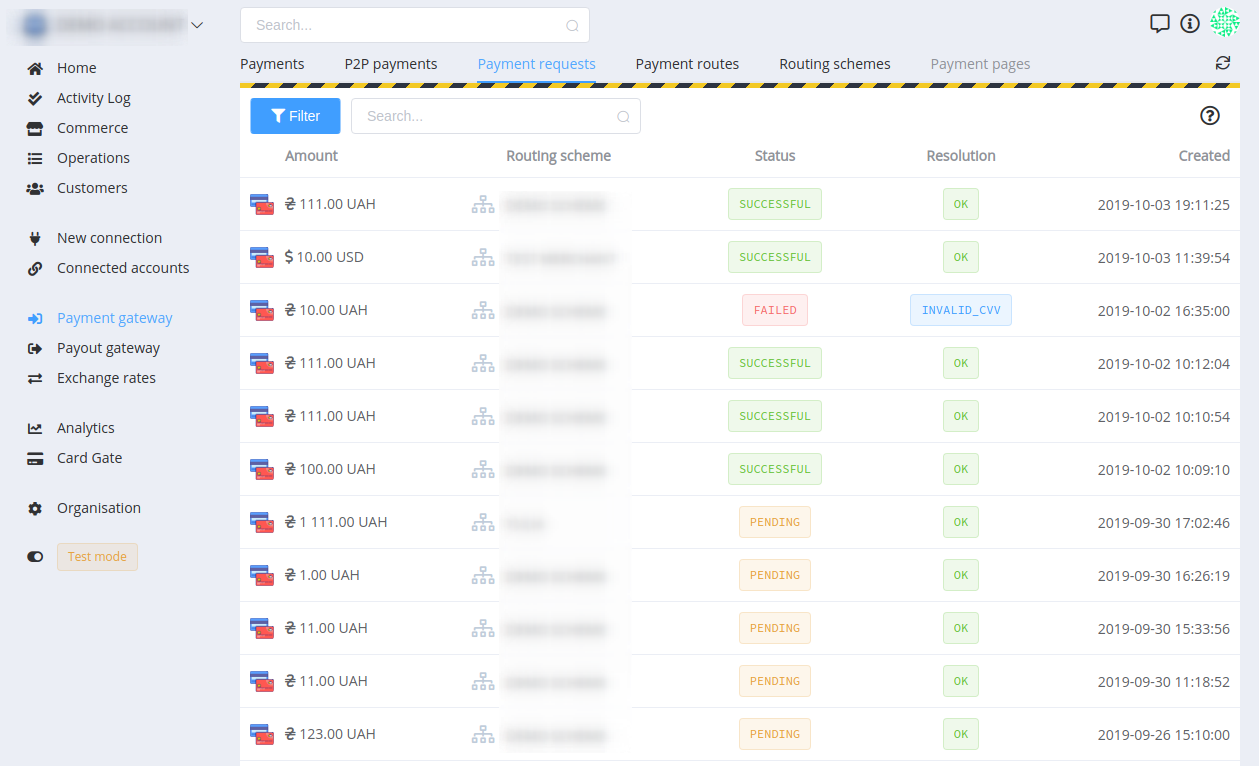Click the Analytics chart icon
This screenshot has width=1259, height=766.
[35, 428]
